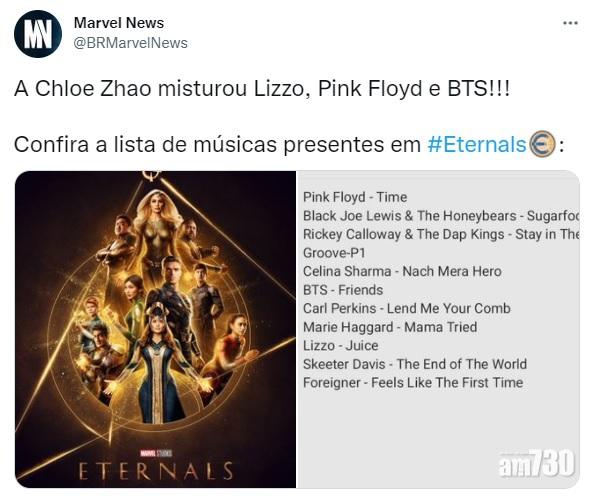The image size is (596, 496).
Task: Click 'Foreigner - Feels Like The First Time'
Action: (413, 382)
